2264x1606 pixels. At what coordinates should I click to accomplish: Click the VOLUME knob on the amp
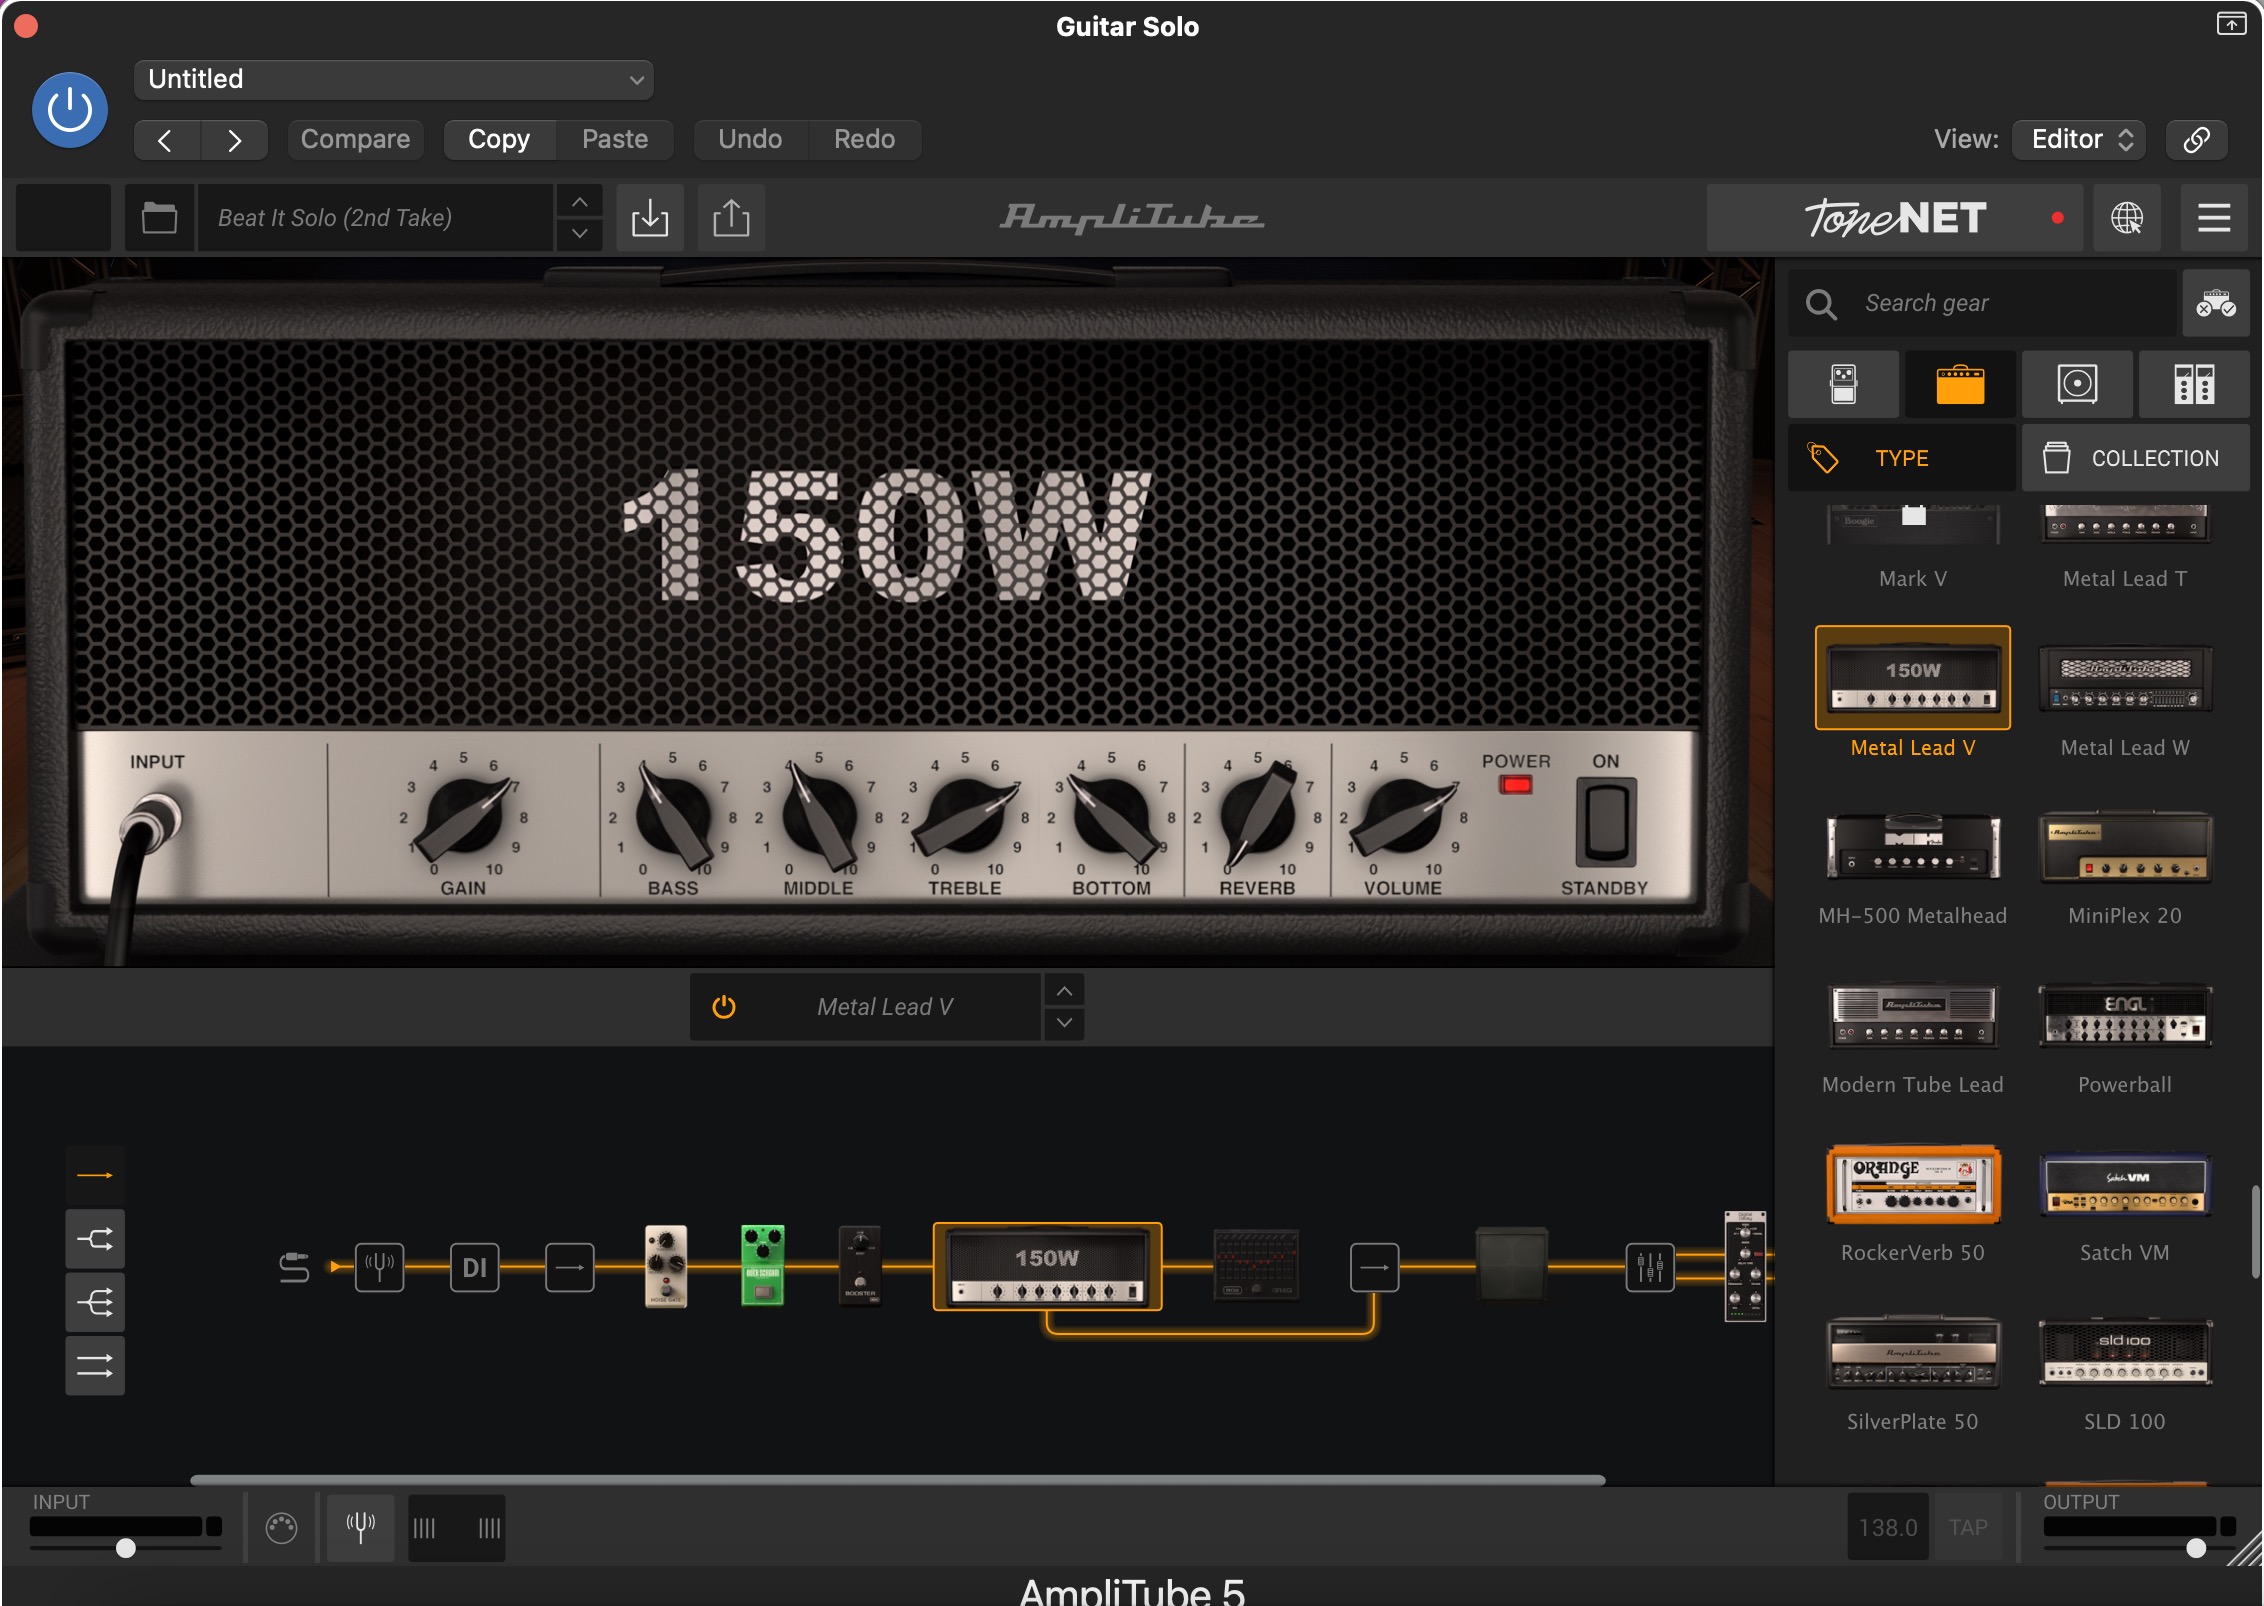[1402, 817]
